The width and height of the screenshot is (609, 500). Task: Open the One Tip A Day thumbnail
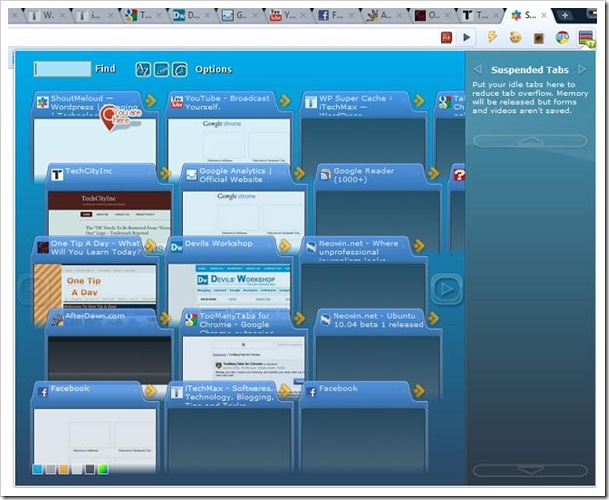point(95,287)
